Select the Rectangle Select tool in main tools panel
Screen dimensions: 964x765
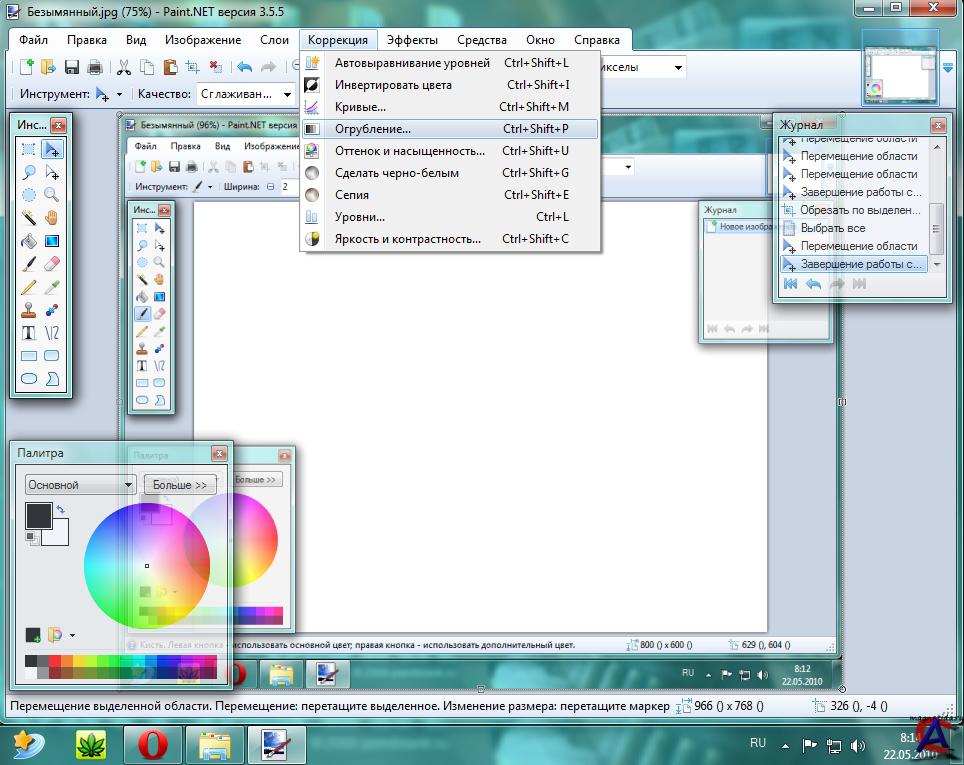29,149
